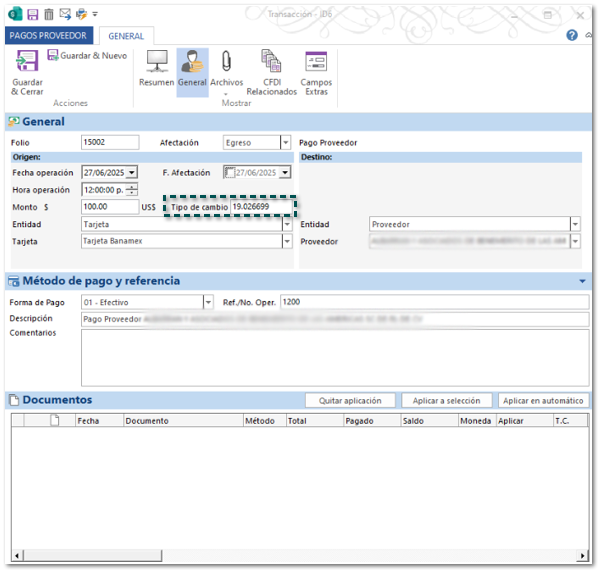The width and height of the screenshot is (601, 573).
Task: Click the help question mark icon
Action: point(572,35)
